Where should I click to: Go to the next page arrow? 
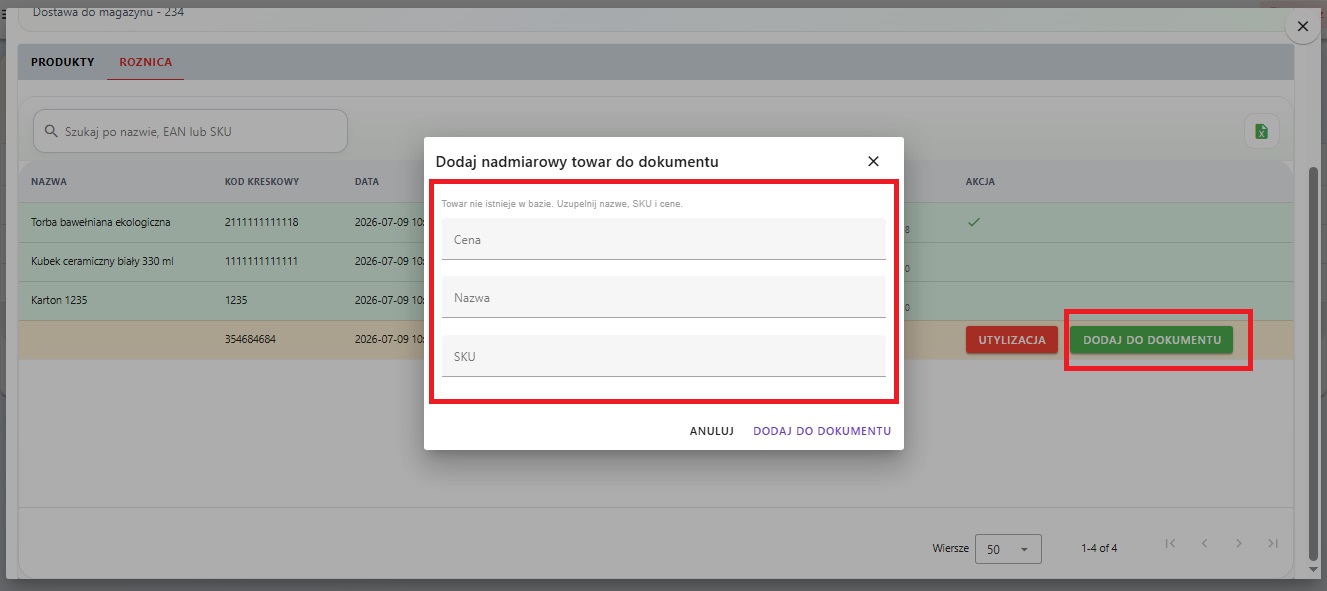click(x=1238, y=543)
